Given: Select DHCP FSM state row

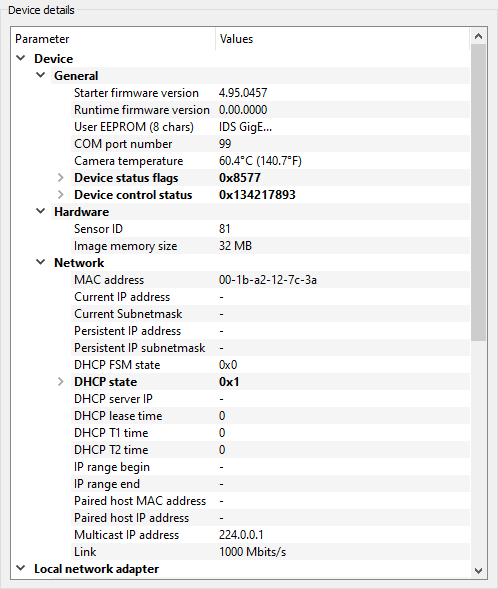Looking at the screenshot, I should [x=270, y=365].
